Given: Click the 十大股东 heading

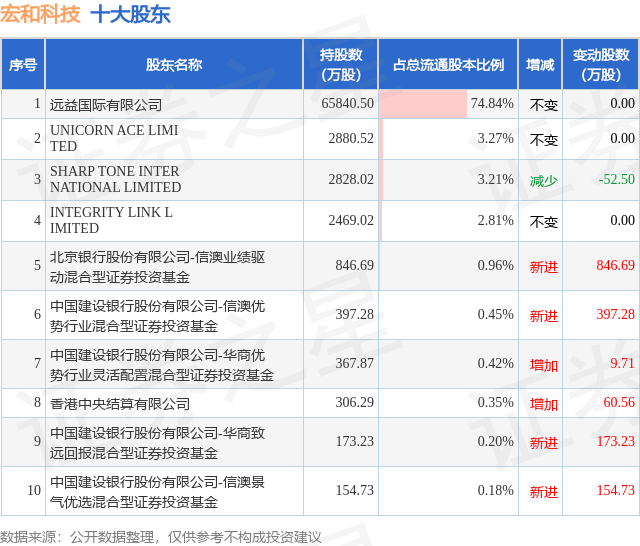Looking at the screenshot, I should click(x=130, y=14).
